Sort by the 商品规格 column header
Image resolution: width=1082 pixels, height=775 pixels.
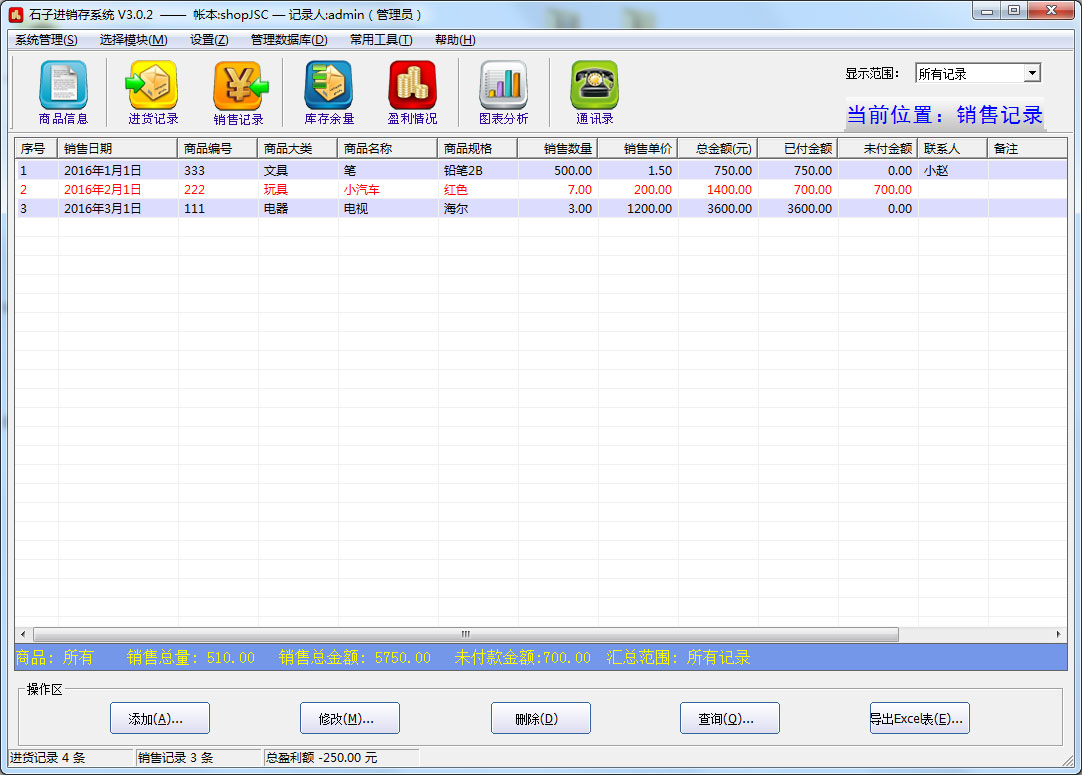pos(478,148)
